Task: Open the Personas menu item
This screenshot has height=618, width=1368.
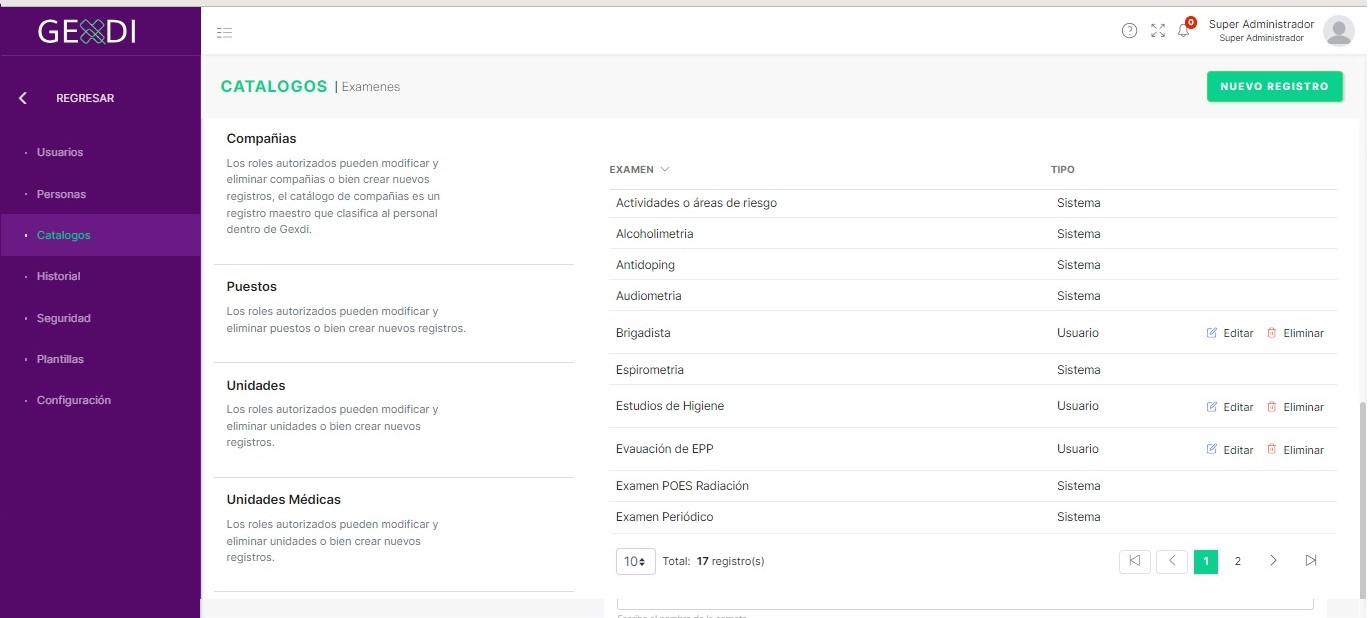Action: (61, 194)
